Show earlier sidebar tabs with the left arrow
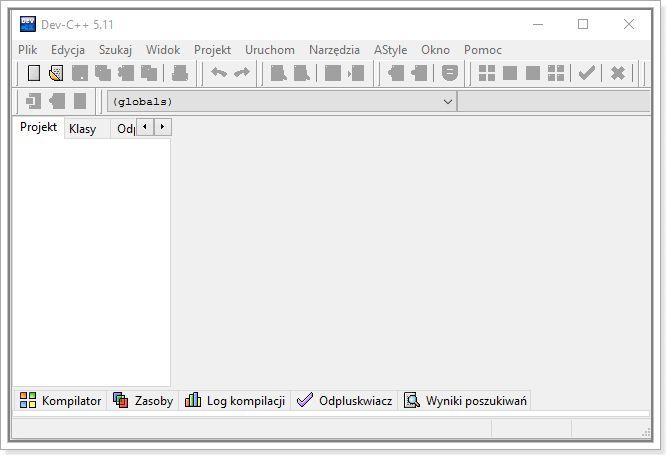 pyautogui.click(x=145, y=127)
